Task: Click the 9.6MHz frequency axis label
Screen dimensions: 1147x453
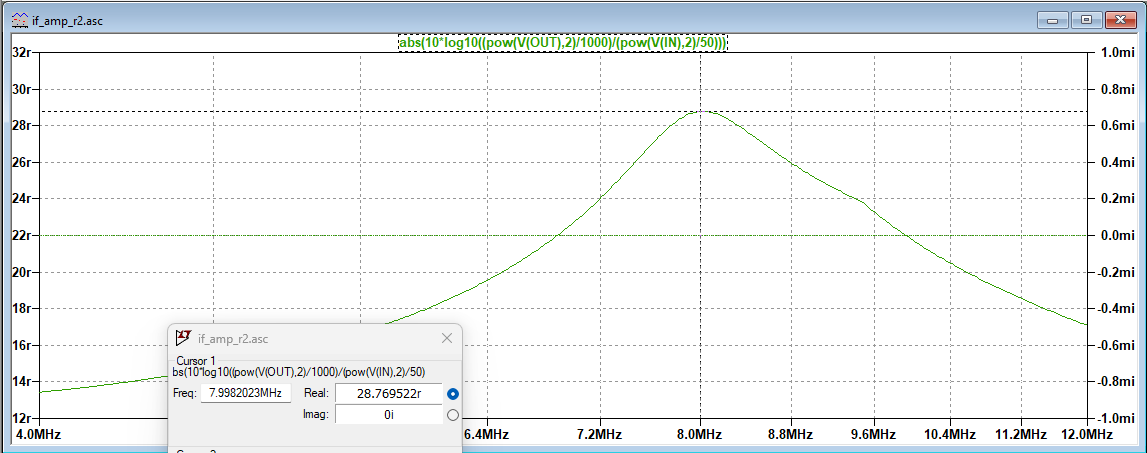Action: point(873,434)
